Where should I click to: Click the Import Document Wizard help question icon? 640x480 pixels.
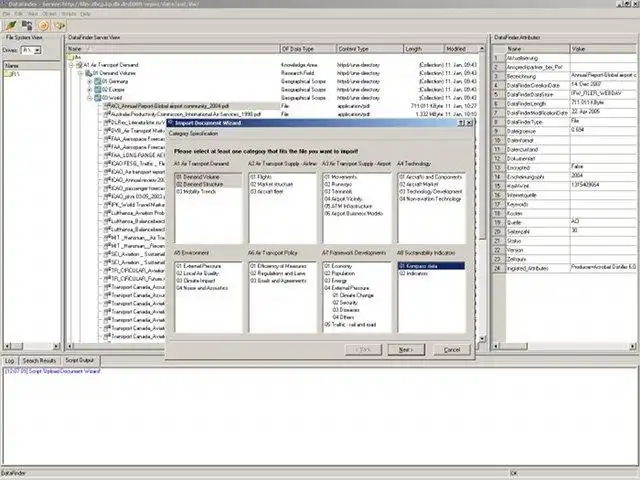click(461, 123)
